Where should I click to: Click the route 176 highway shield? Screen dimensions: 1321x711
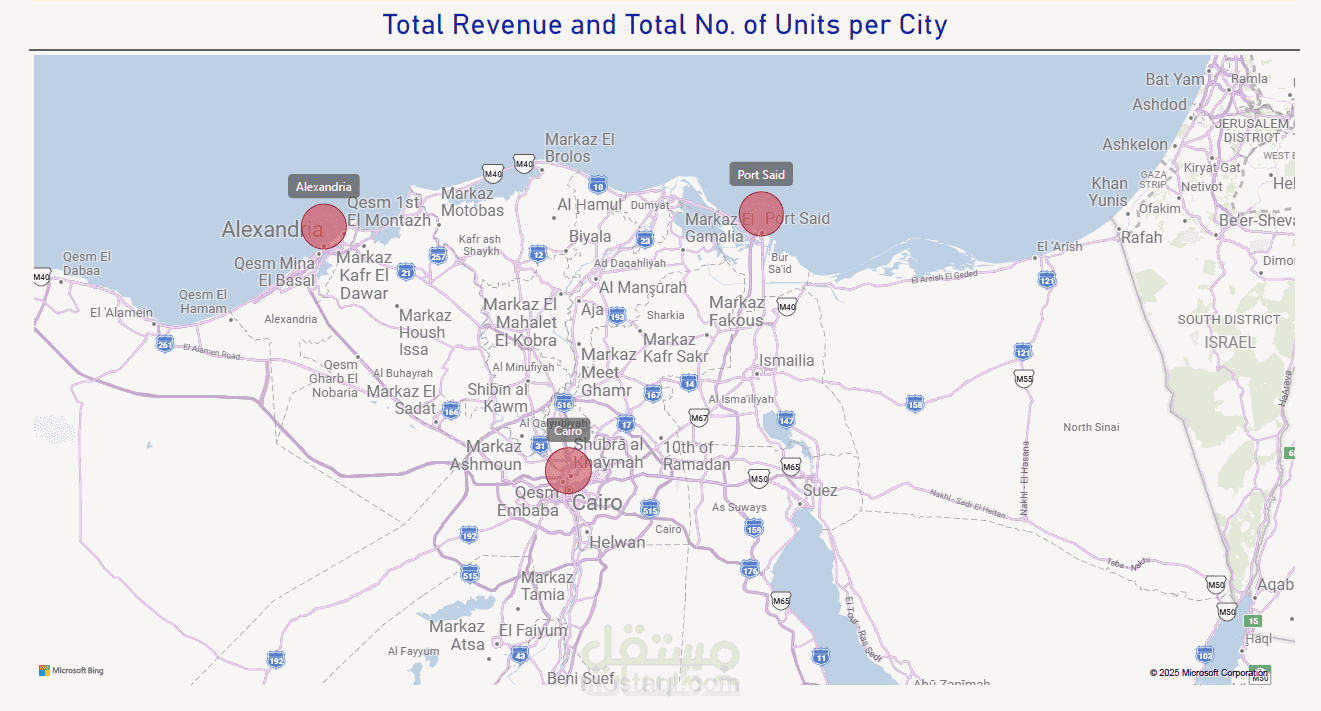[x=750, y=569]
